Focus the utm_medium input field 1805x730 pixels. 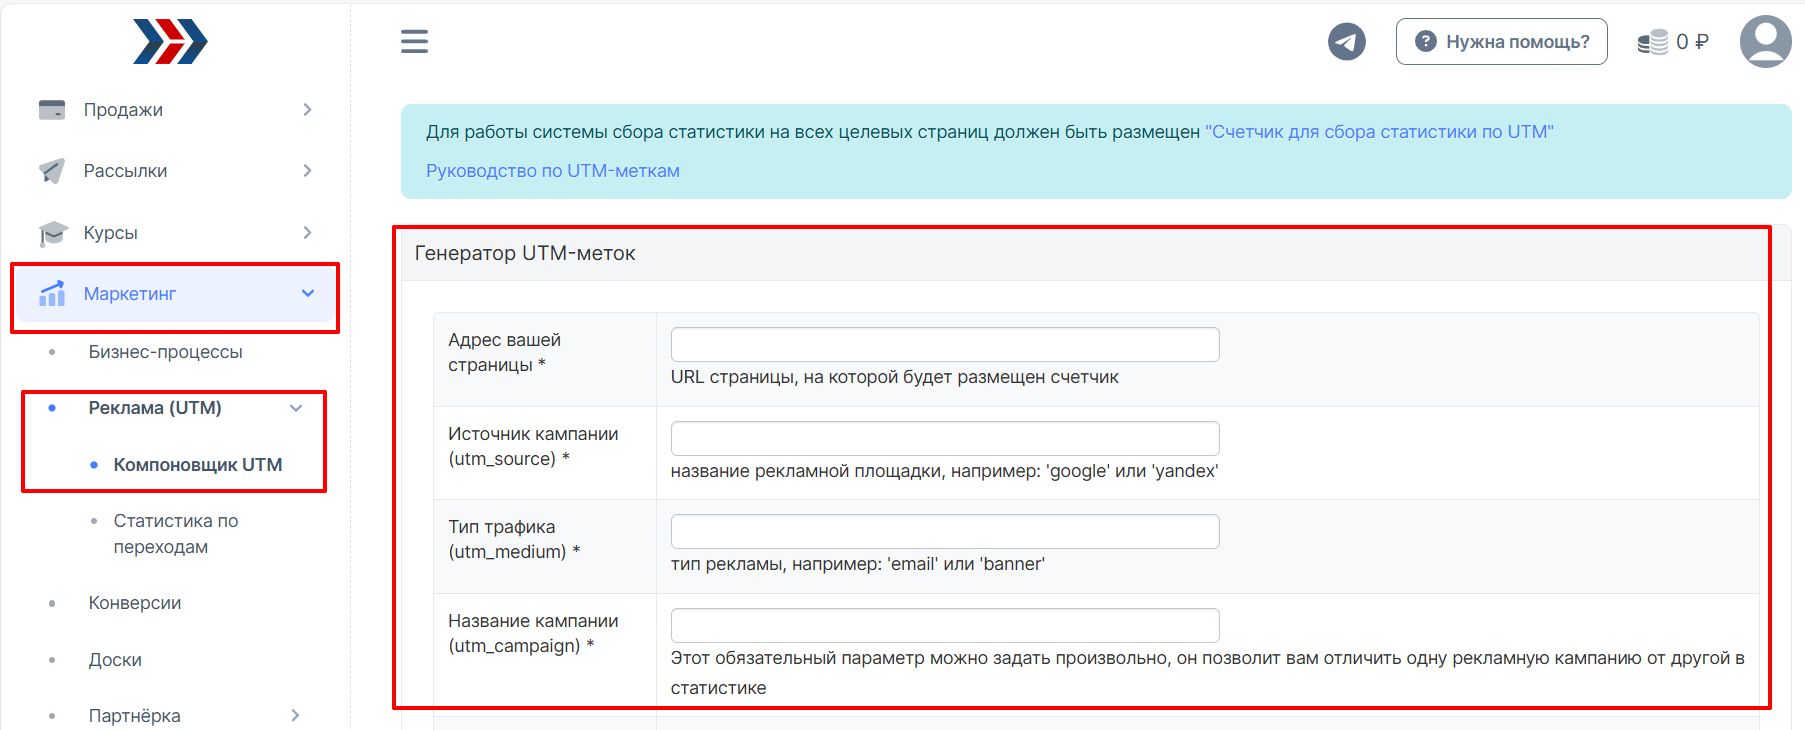pyautogui.click(x=945, y=531)
